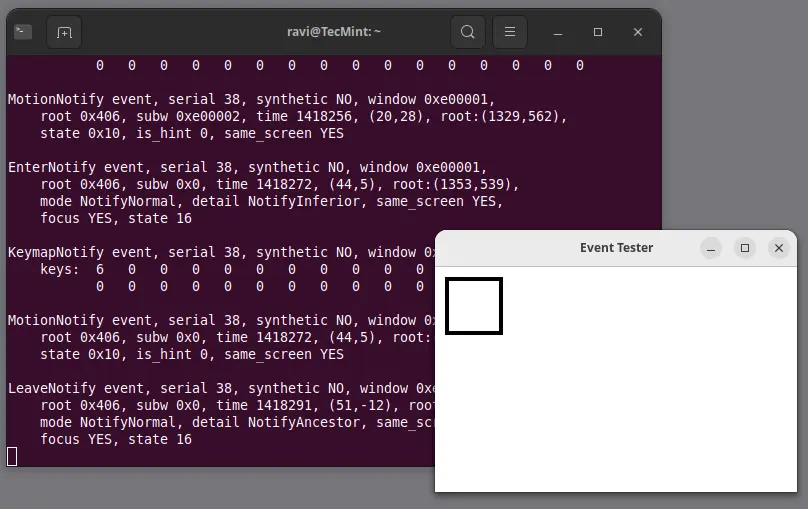Close the ravi@TecMint terminal window
Viewport: 808px width, 509px height.
637,32
